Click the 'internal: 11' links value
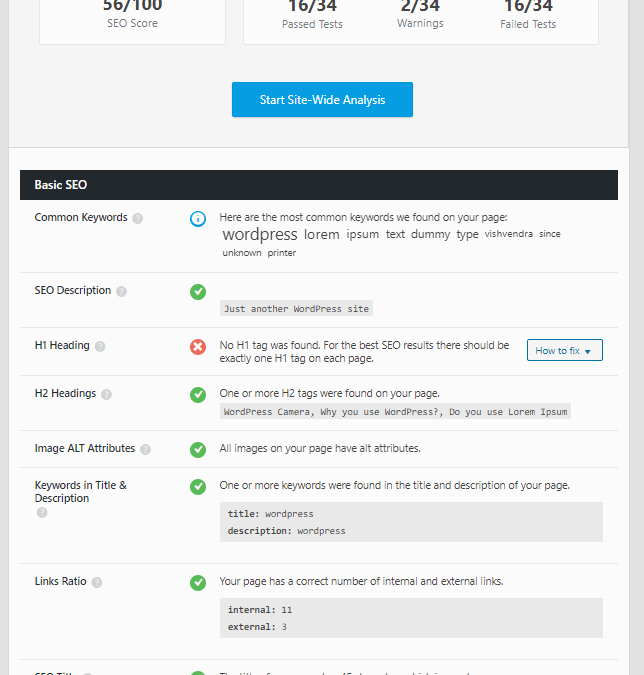The image size is (644, 675). pyautogui.click(x=260, y=610)
